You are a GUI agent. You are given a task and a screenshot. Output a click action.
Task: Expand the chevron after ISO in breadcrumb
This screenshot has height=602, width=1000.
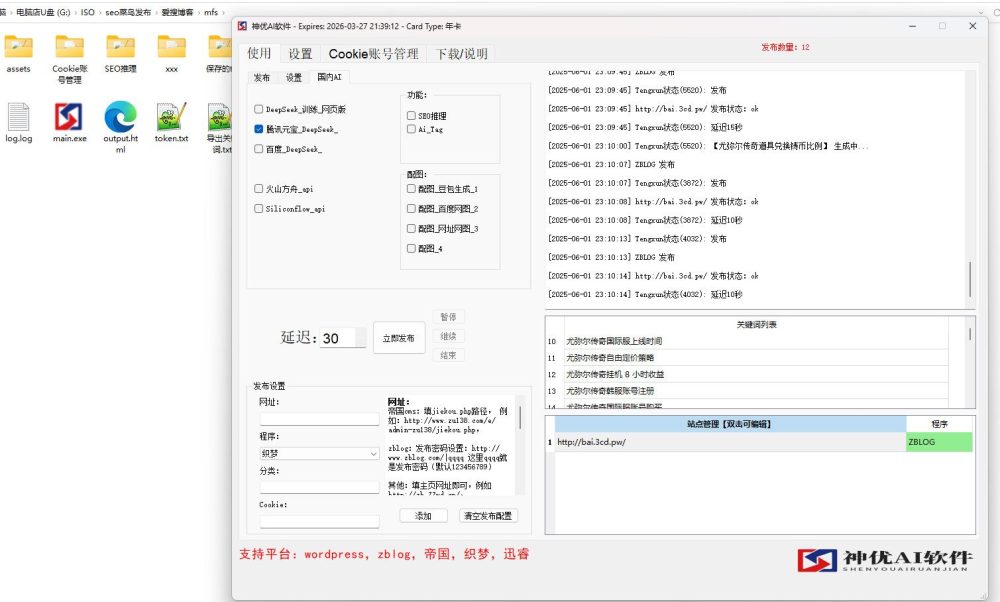[x=99, y=12]
